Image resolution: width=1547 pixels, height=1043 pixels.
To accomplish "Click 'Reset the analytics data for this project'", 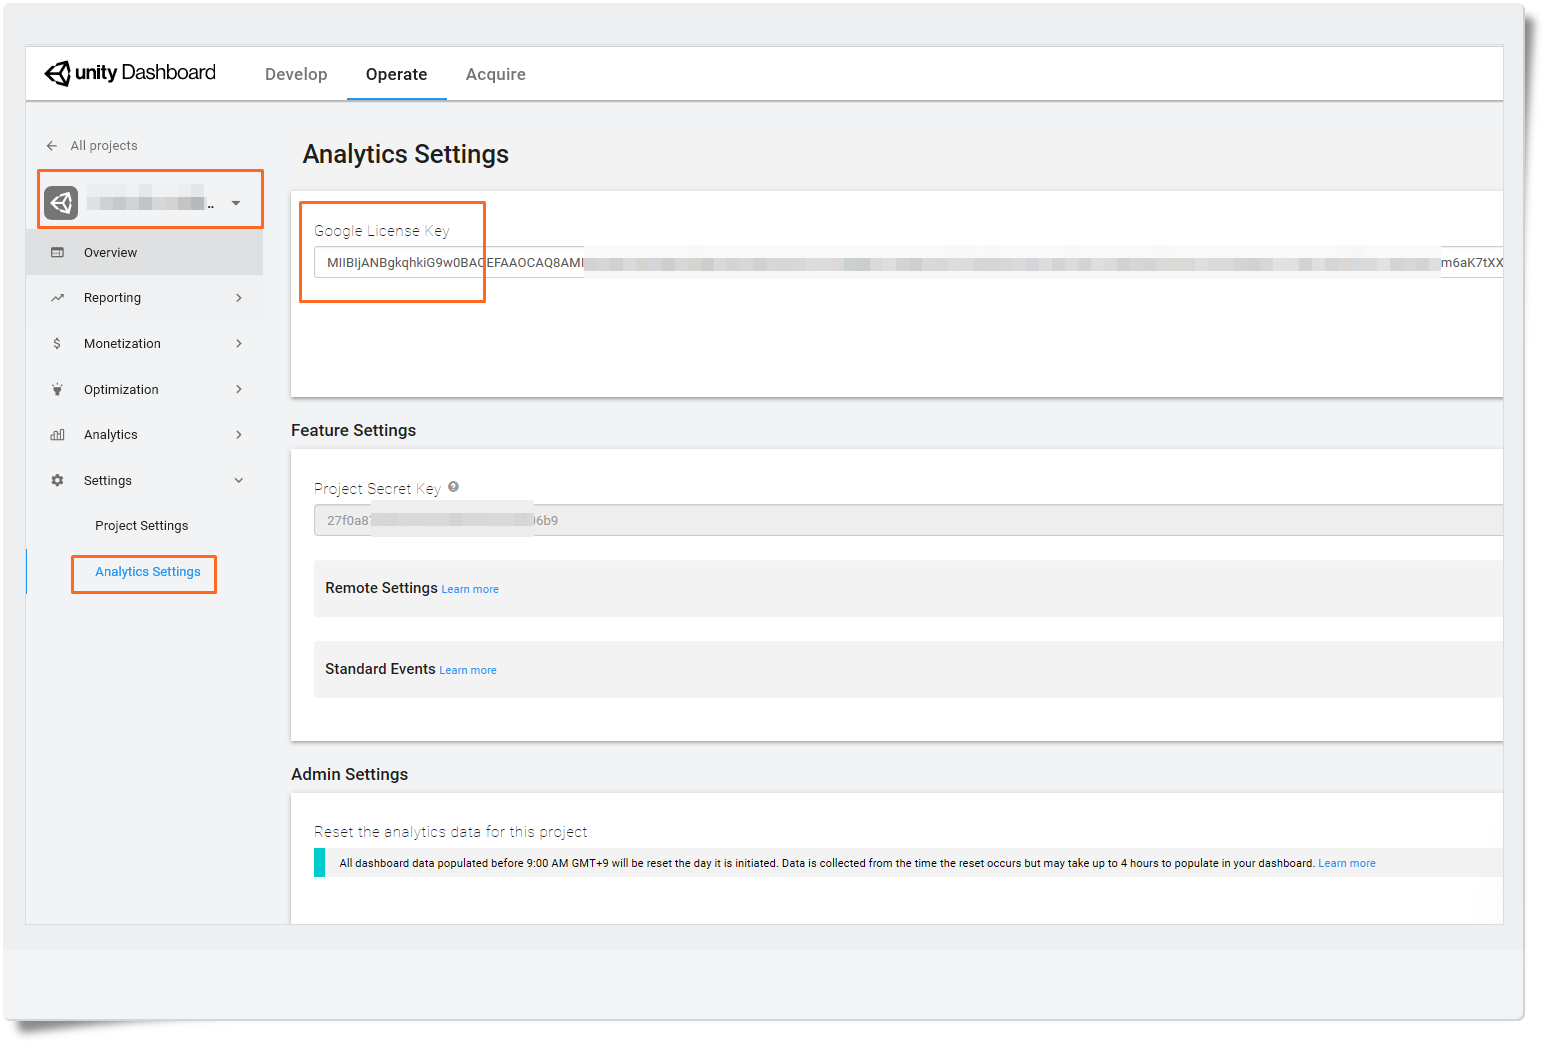I will tap(451, 832).
